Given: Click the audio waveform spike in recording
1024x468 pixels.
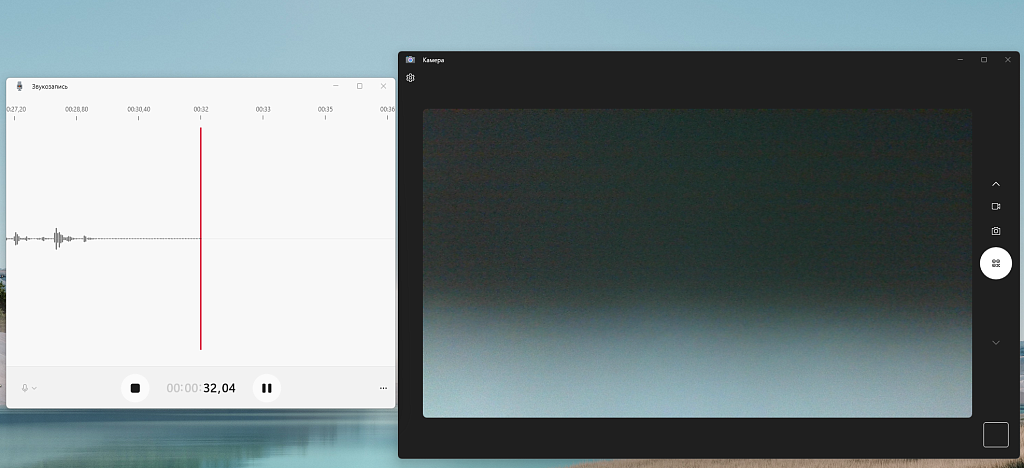Looking at the screenshot, I should pos(57,238).
